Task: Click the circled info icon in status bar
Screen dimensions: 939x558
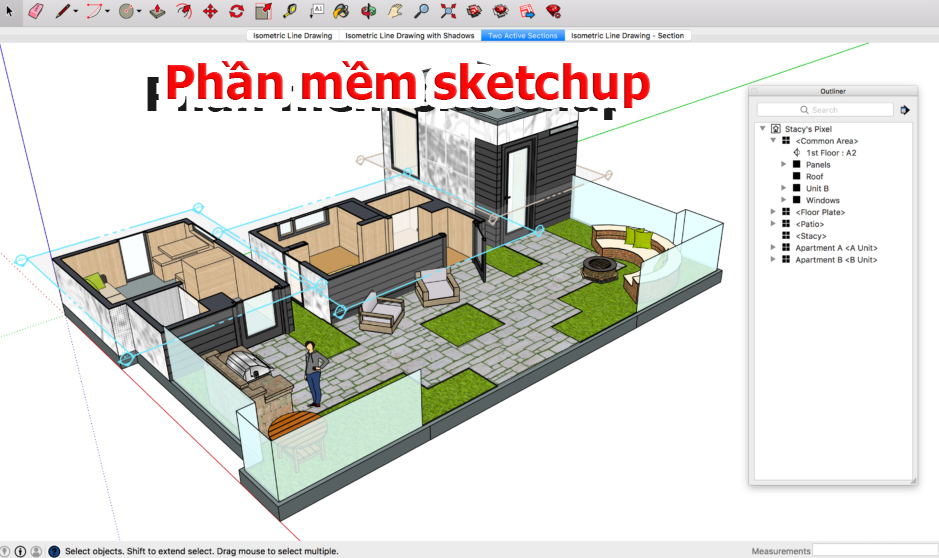Action: (20, 551)
